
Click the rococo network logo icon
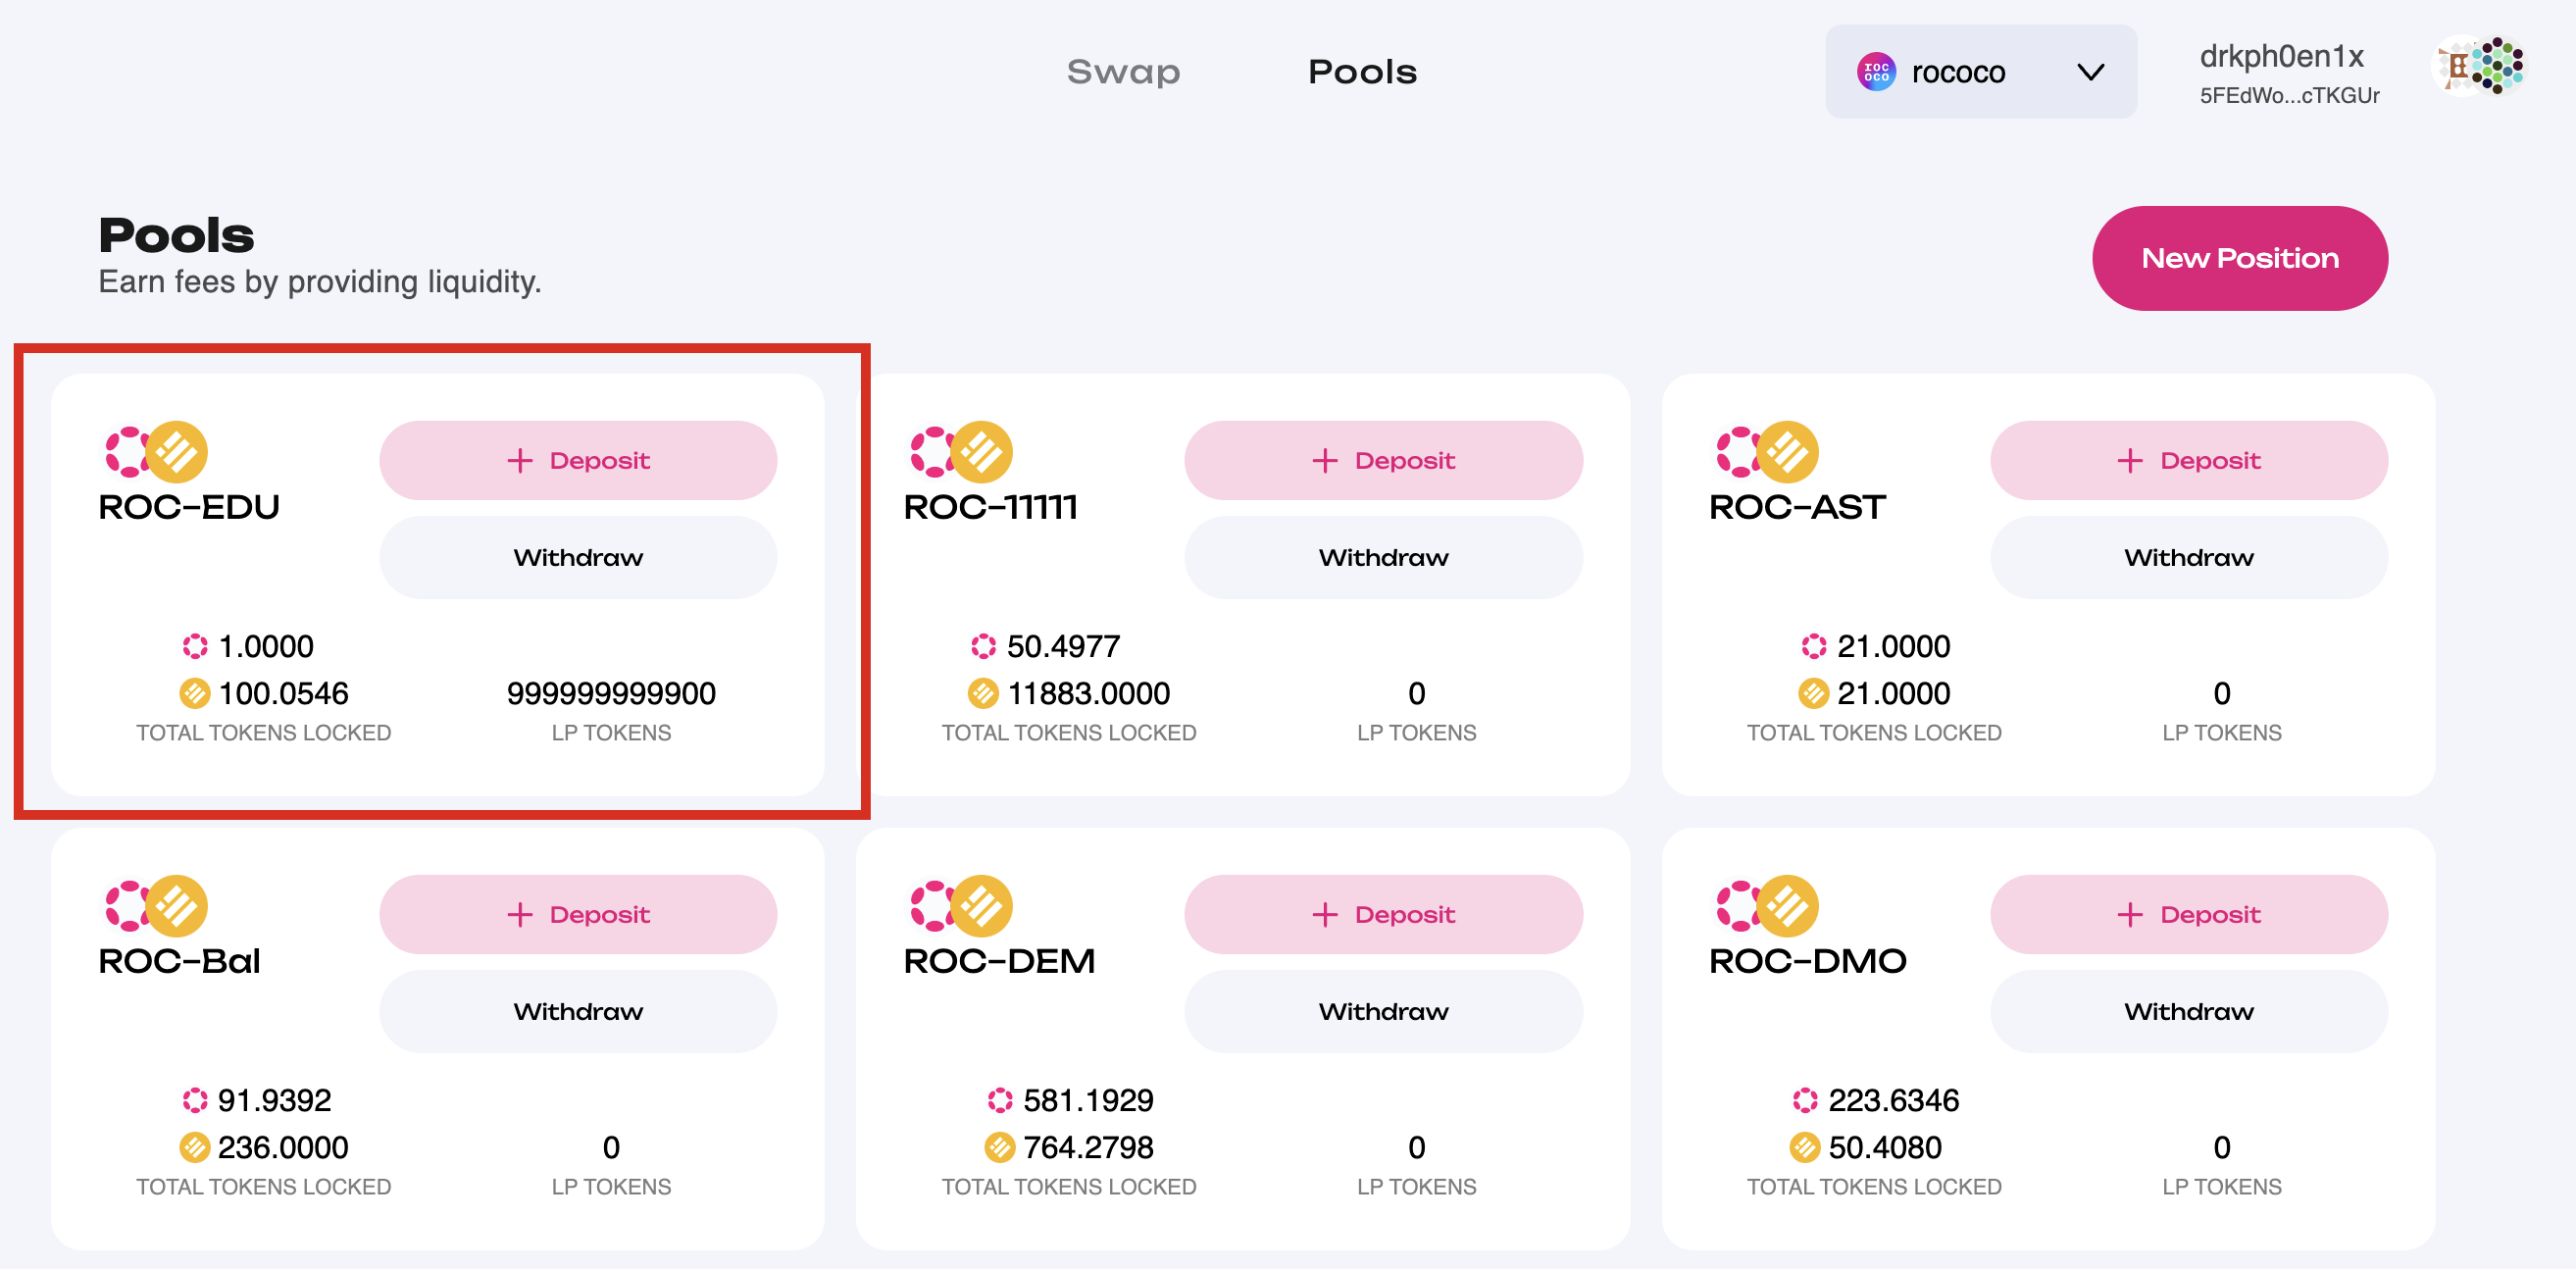[x=1876, y=72]
